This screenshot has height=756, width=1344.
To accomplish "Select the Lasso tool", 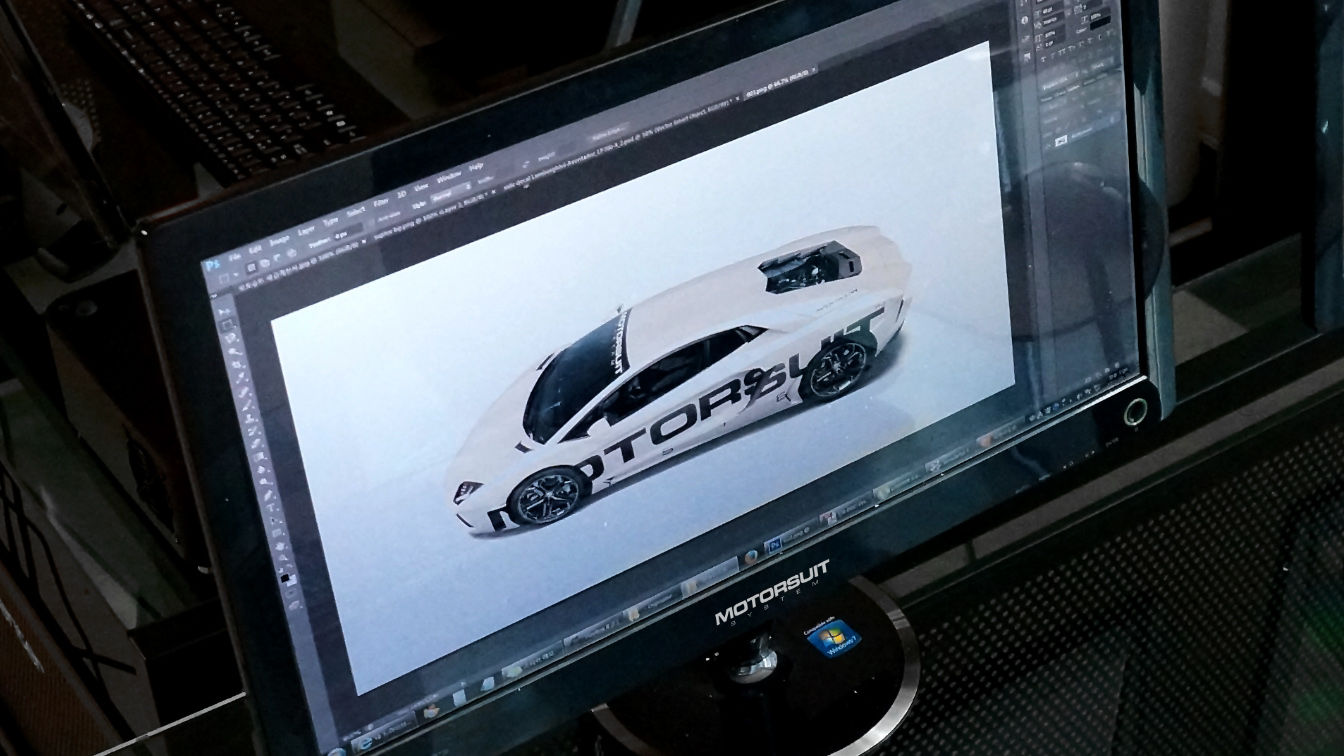I will click(x=230, y=338).
